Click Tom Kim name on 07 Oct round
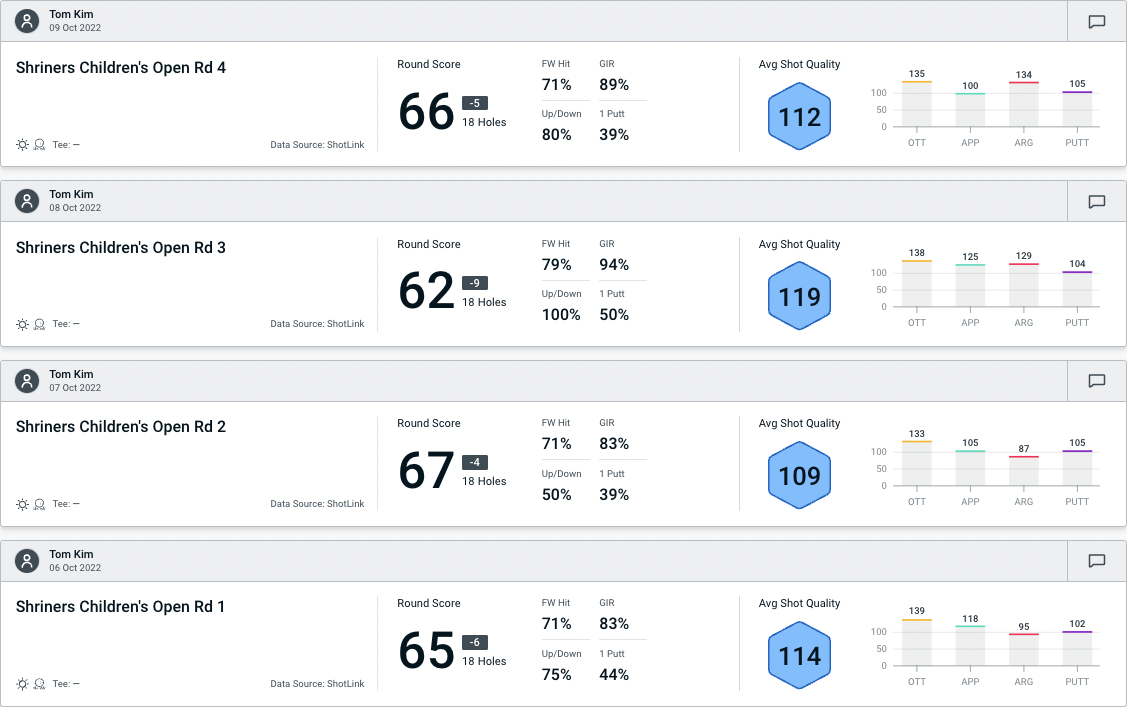 coord(71,374)
